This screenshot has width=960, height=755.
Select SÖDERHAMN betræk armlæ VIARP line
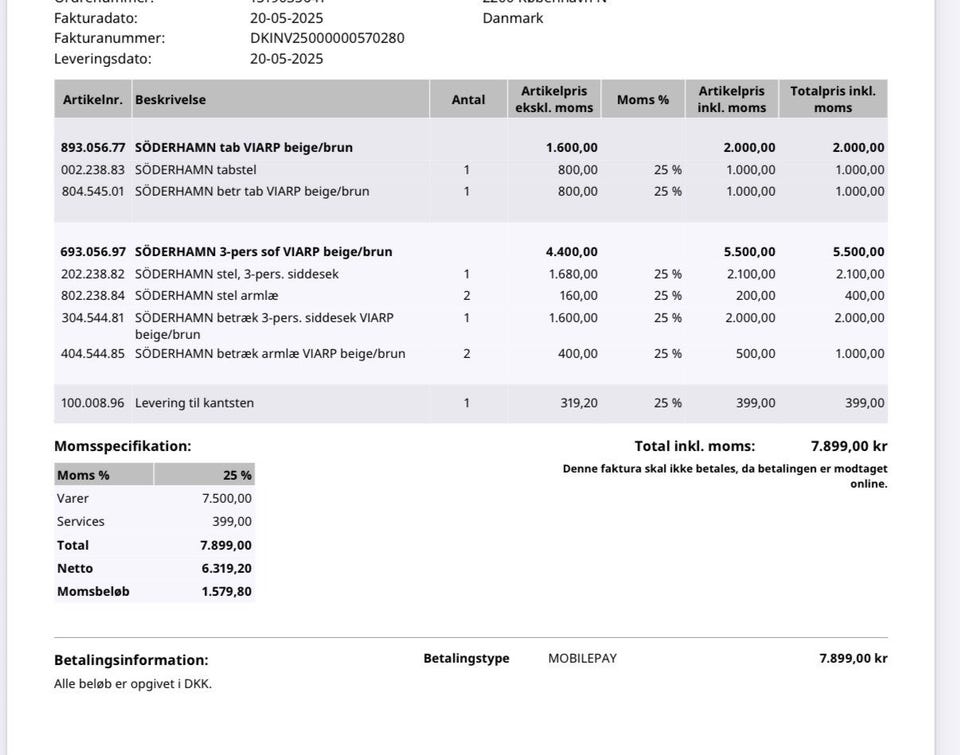(x=471, y=353)
